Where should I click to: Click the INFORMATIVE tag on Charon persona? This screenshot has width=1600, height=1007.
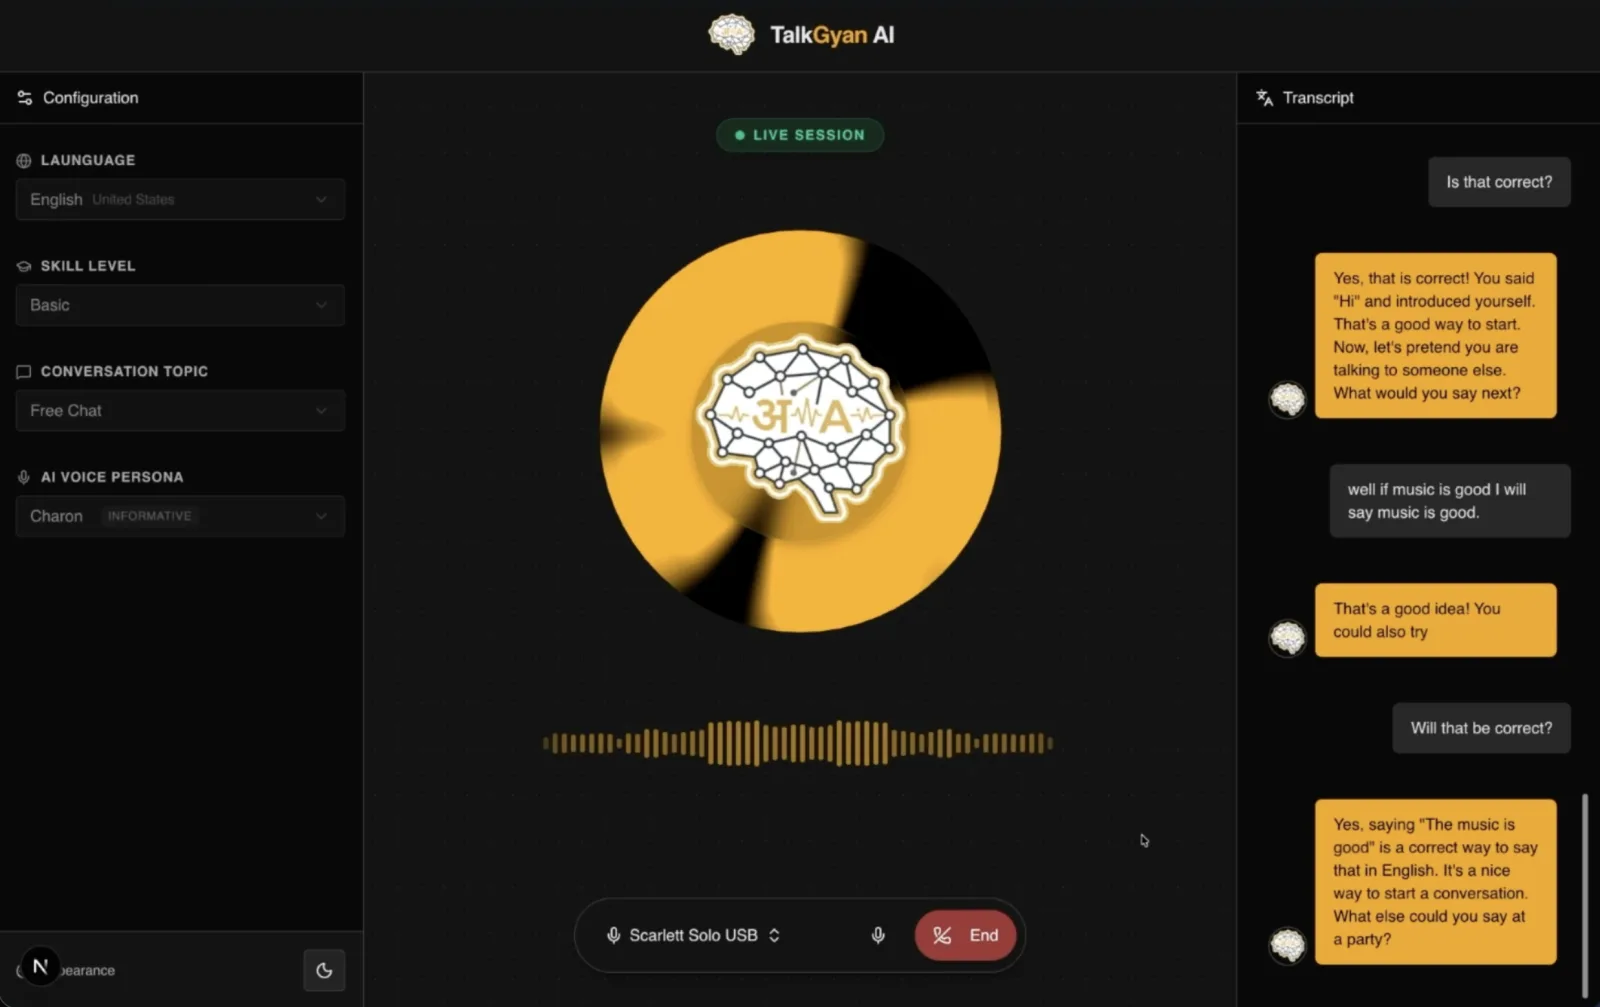point(149,516)
